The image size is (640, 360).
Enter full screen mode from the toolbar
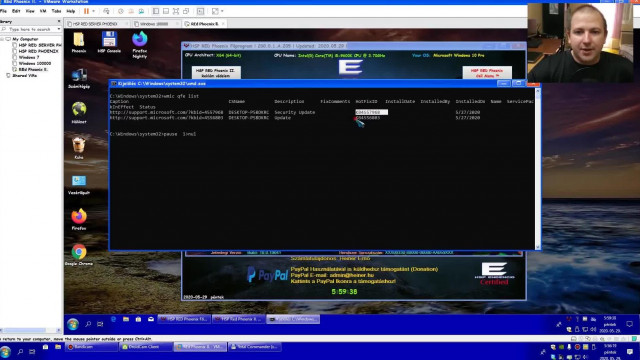(x=176, y=11)
